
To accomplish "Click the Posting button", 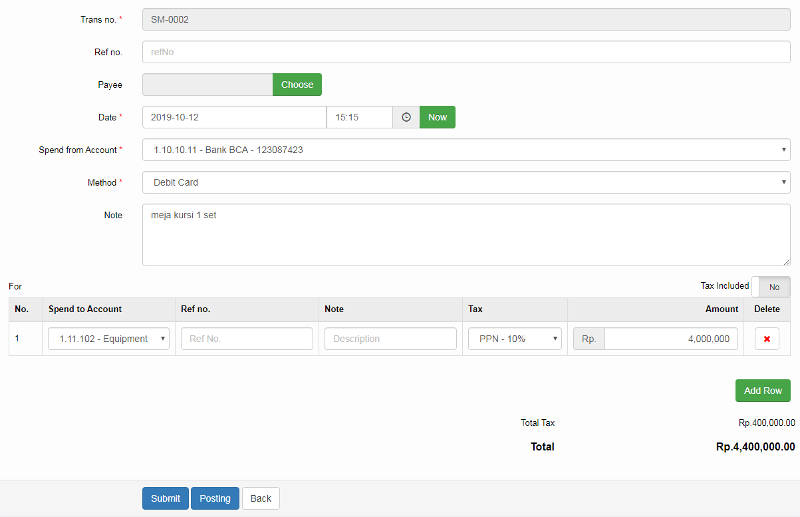I will point(215,498).
